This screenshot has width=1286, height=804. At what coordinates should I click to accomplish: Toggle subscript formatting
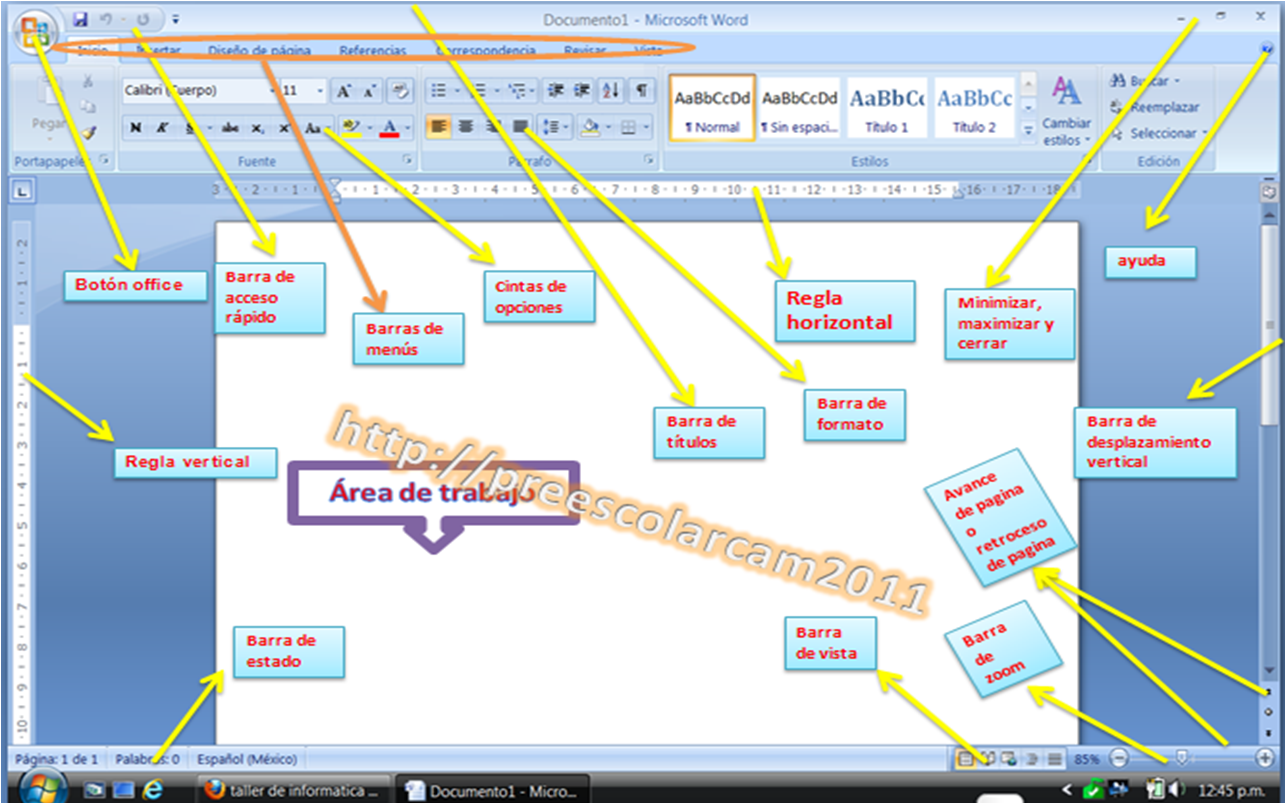(258, 127)
